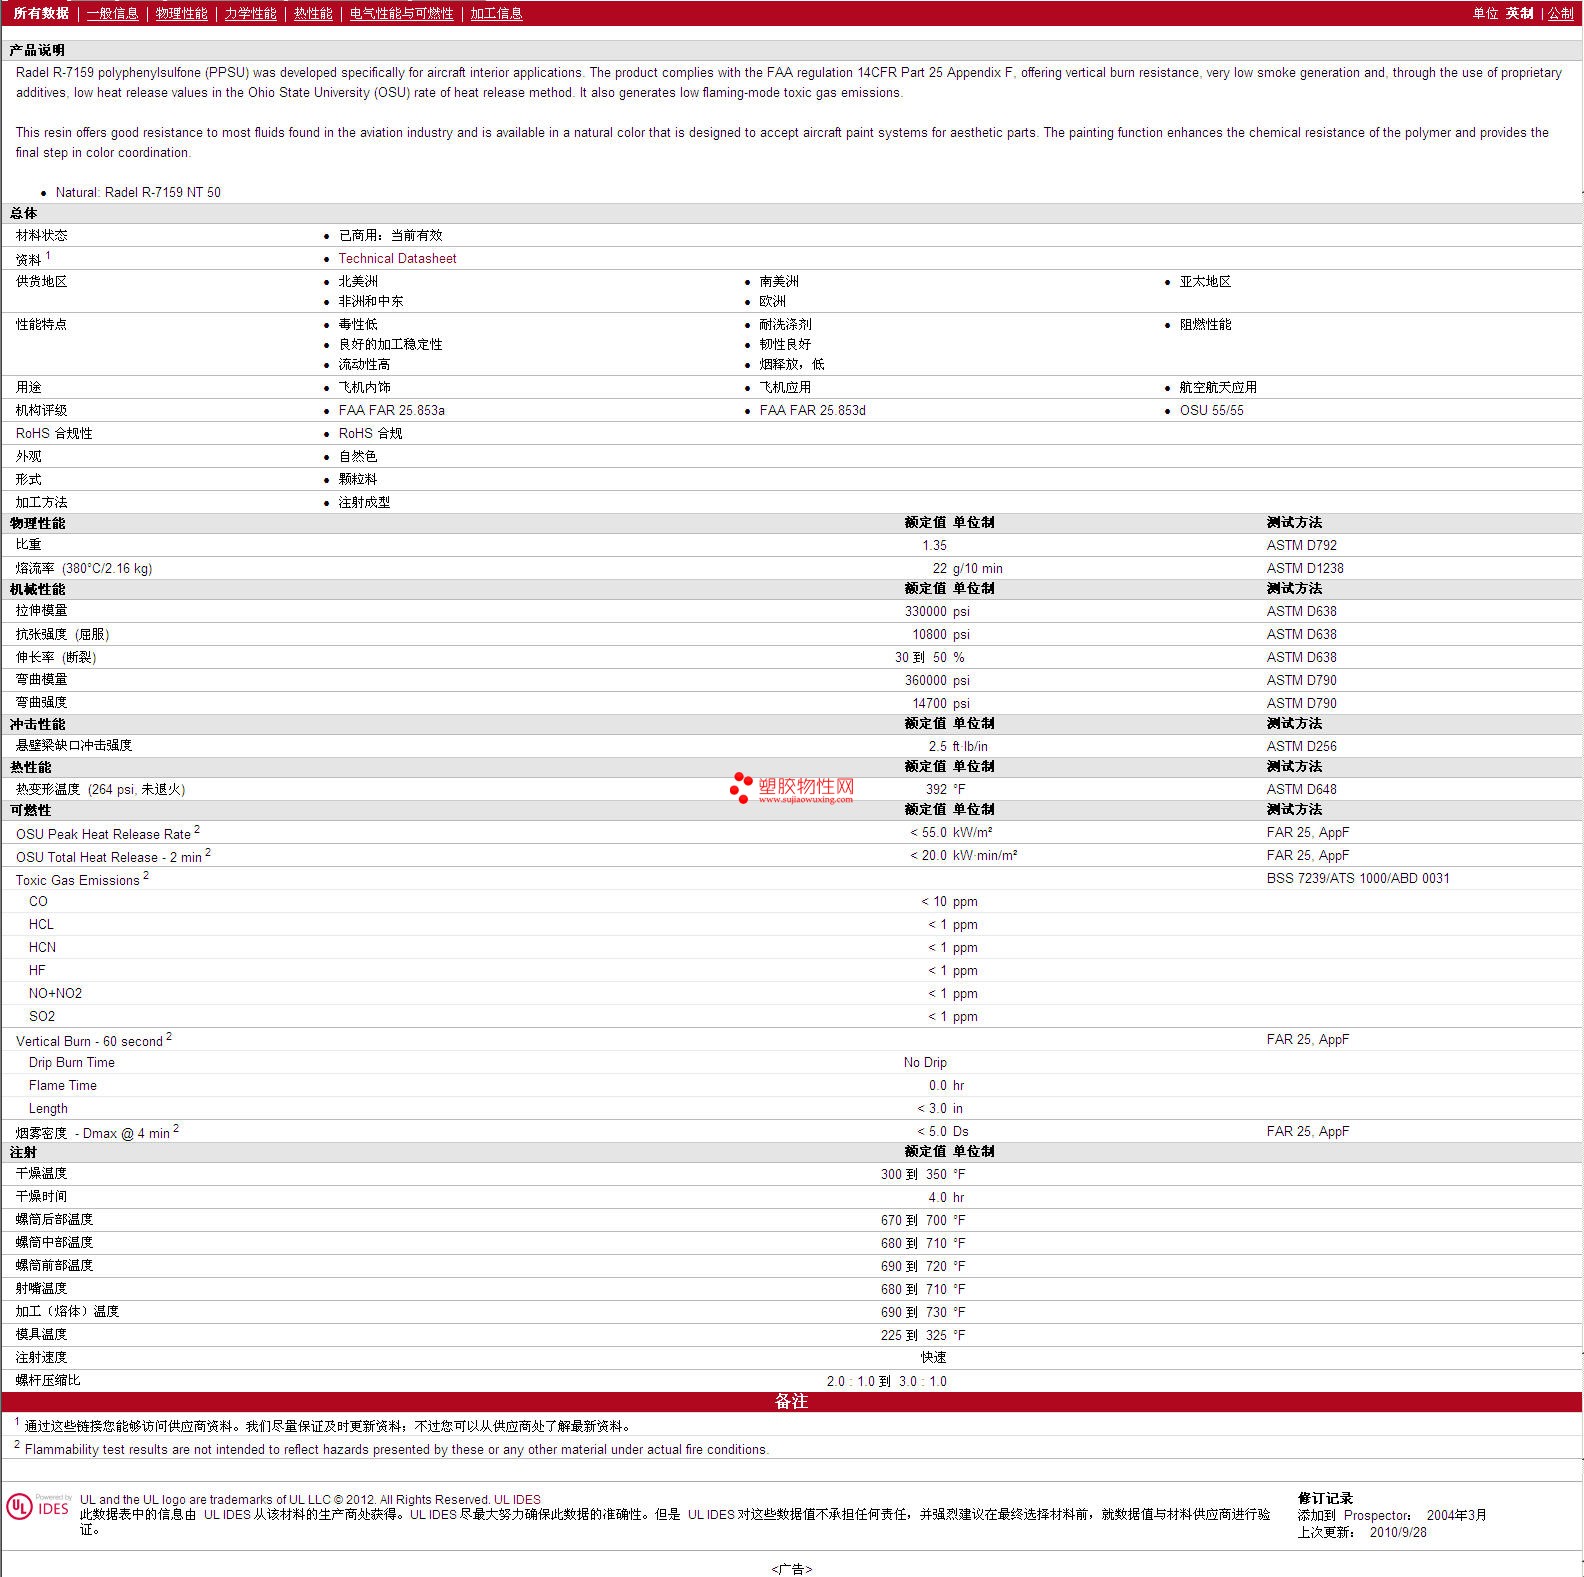The image size is (1584, 1577).
Task: Click the 热变形温度 value 392
Action: pyautogui.click(x=936, y=789)
